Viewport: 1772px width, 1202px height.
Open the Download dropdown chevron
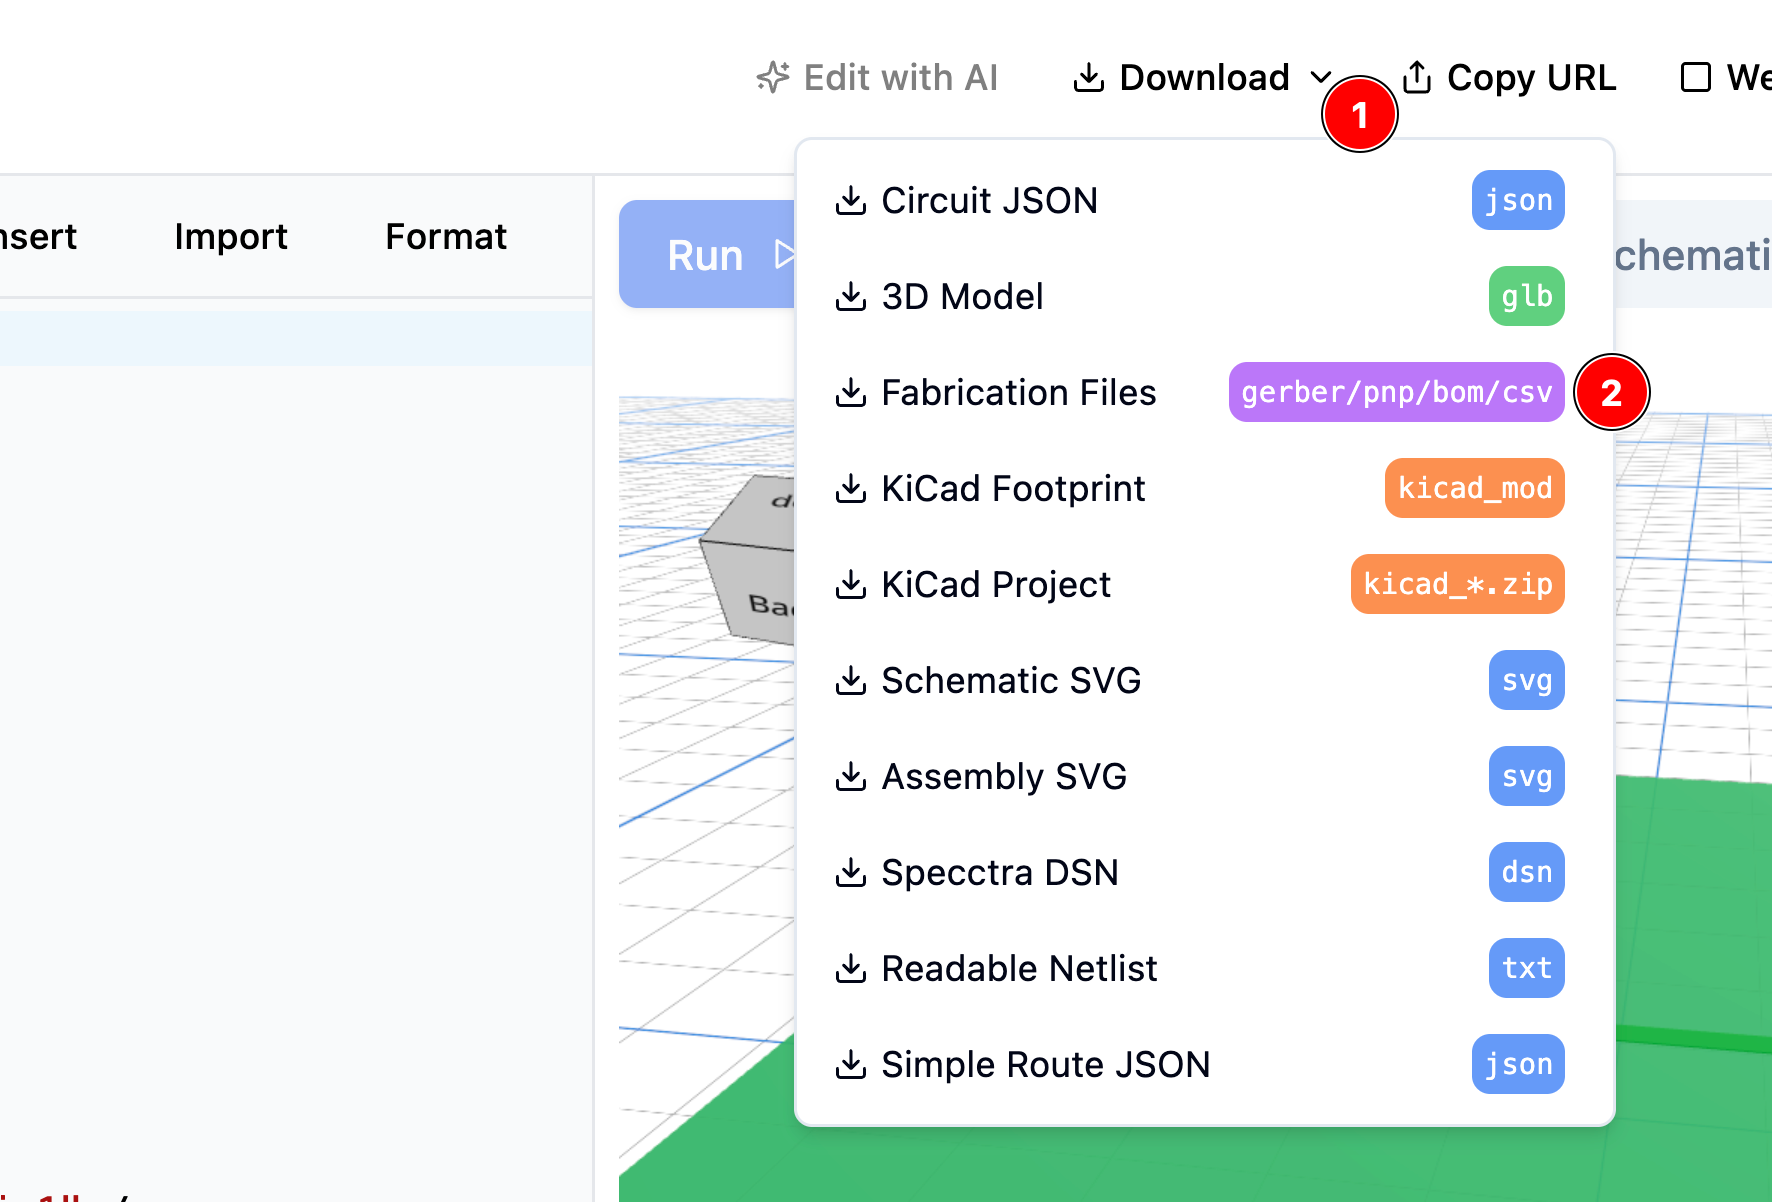[1322, 78]
